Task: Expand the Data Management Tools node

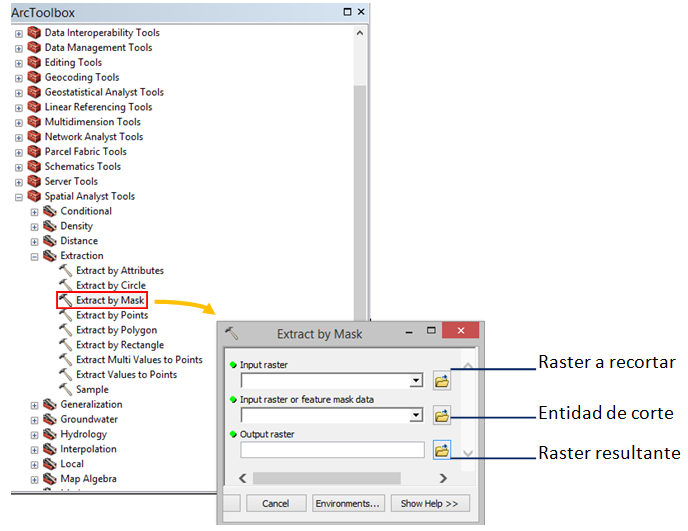Action: [18, 48]
